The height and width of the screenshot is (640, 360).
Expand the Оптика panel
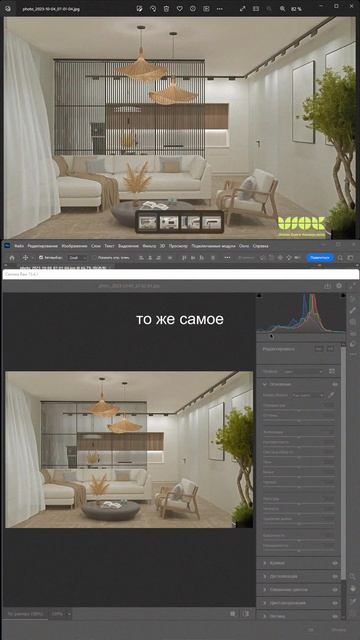click(265, 616)
